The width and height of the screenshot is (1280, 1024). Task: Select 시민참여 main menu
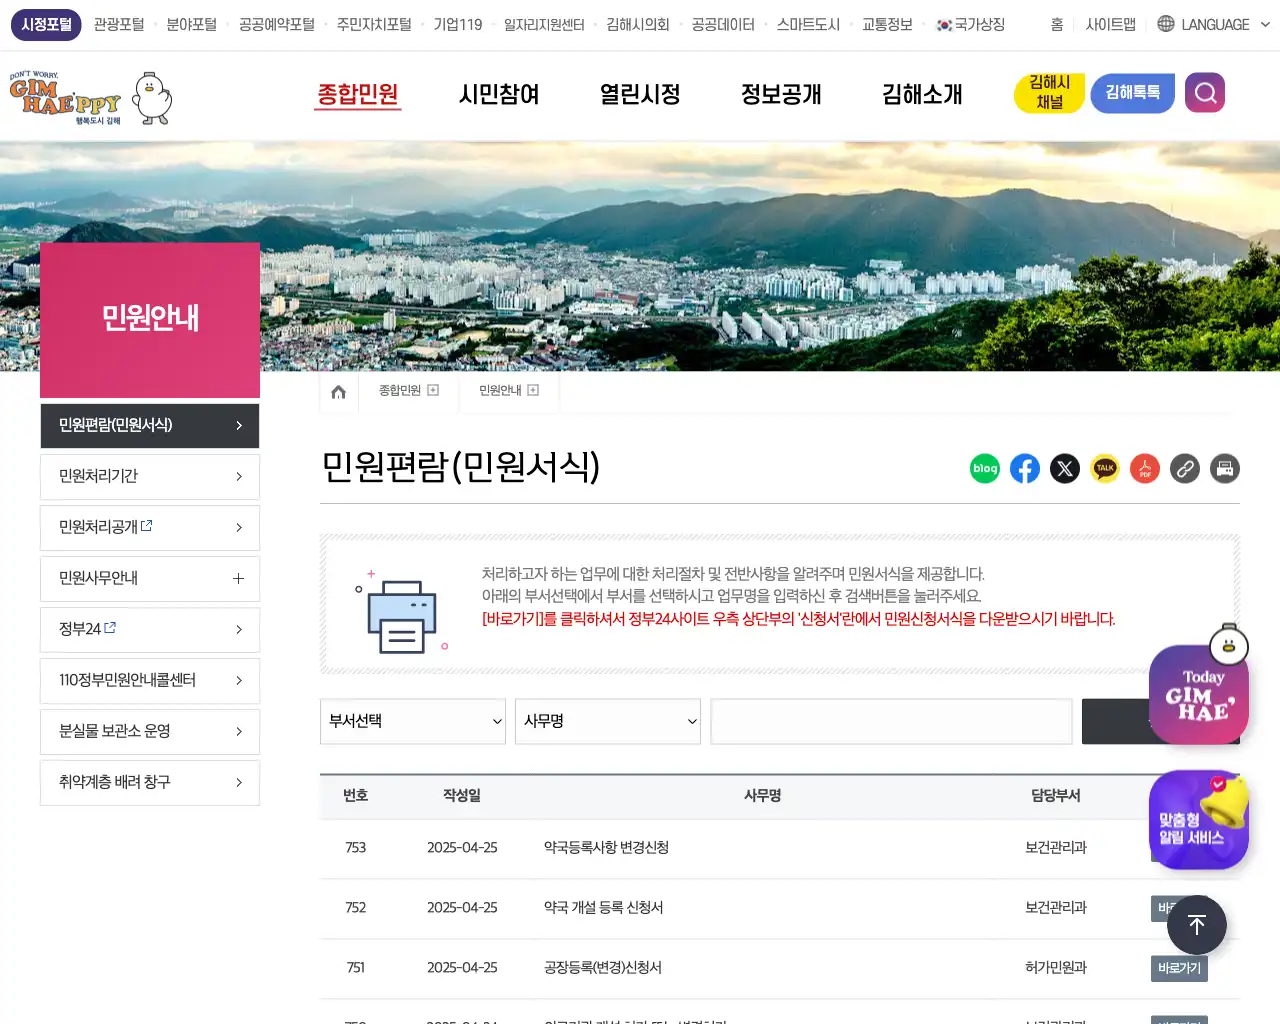499,95
